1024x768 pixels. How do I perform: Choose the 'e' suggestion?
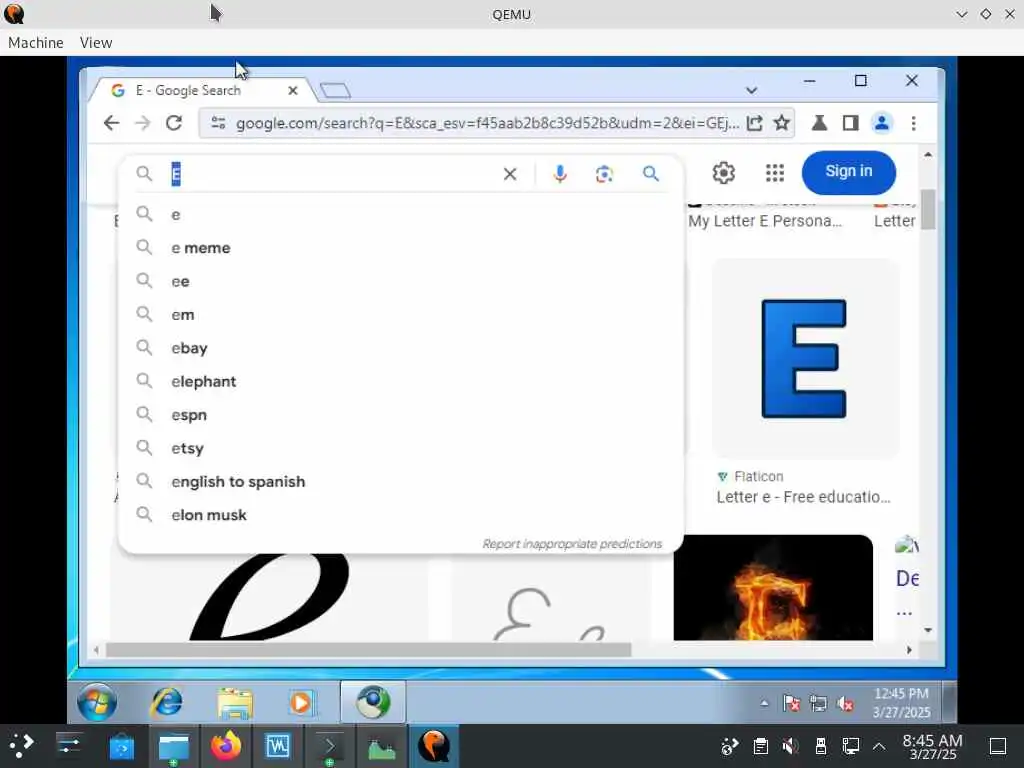(x=400, y=214)
